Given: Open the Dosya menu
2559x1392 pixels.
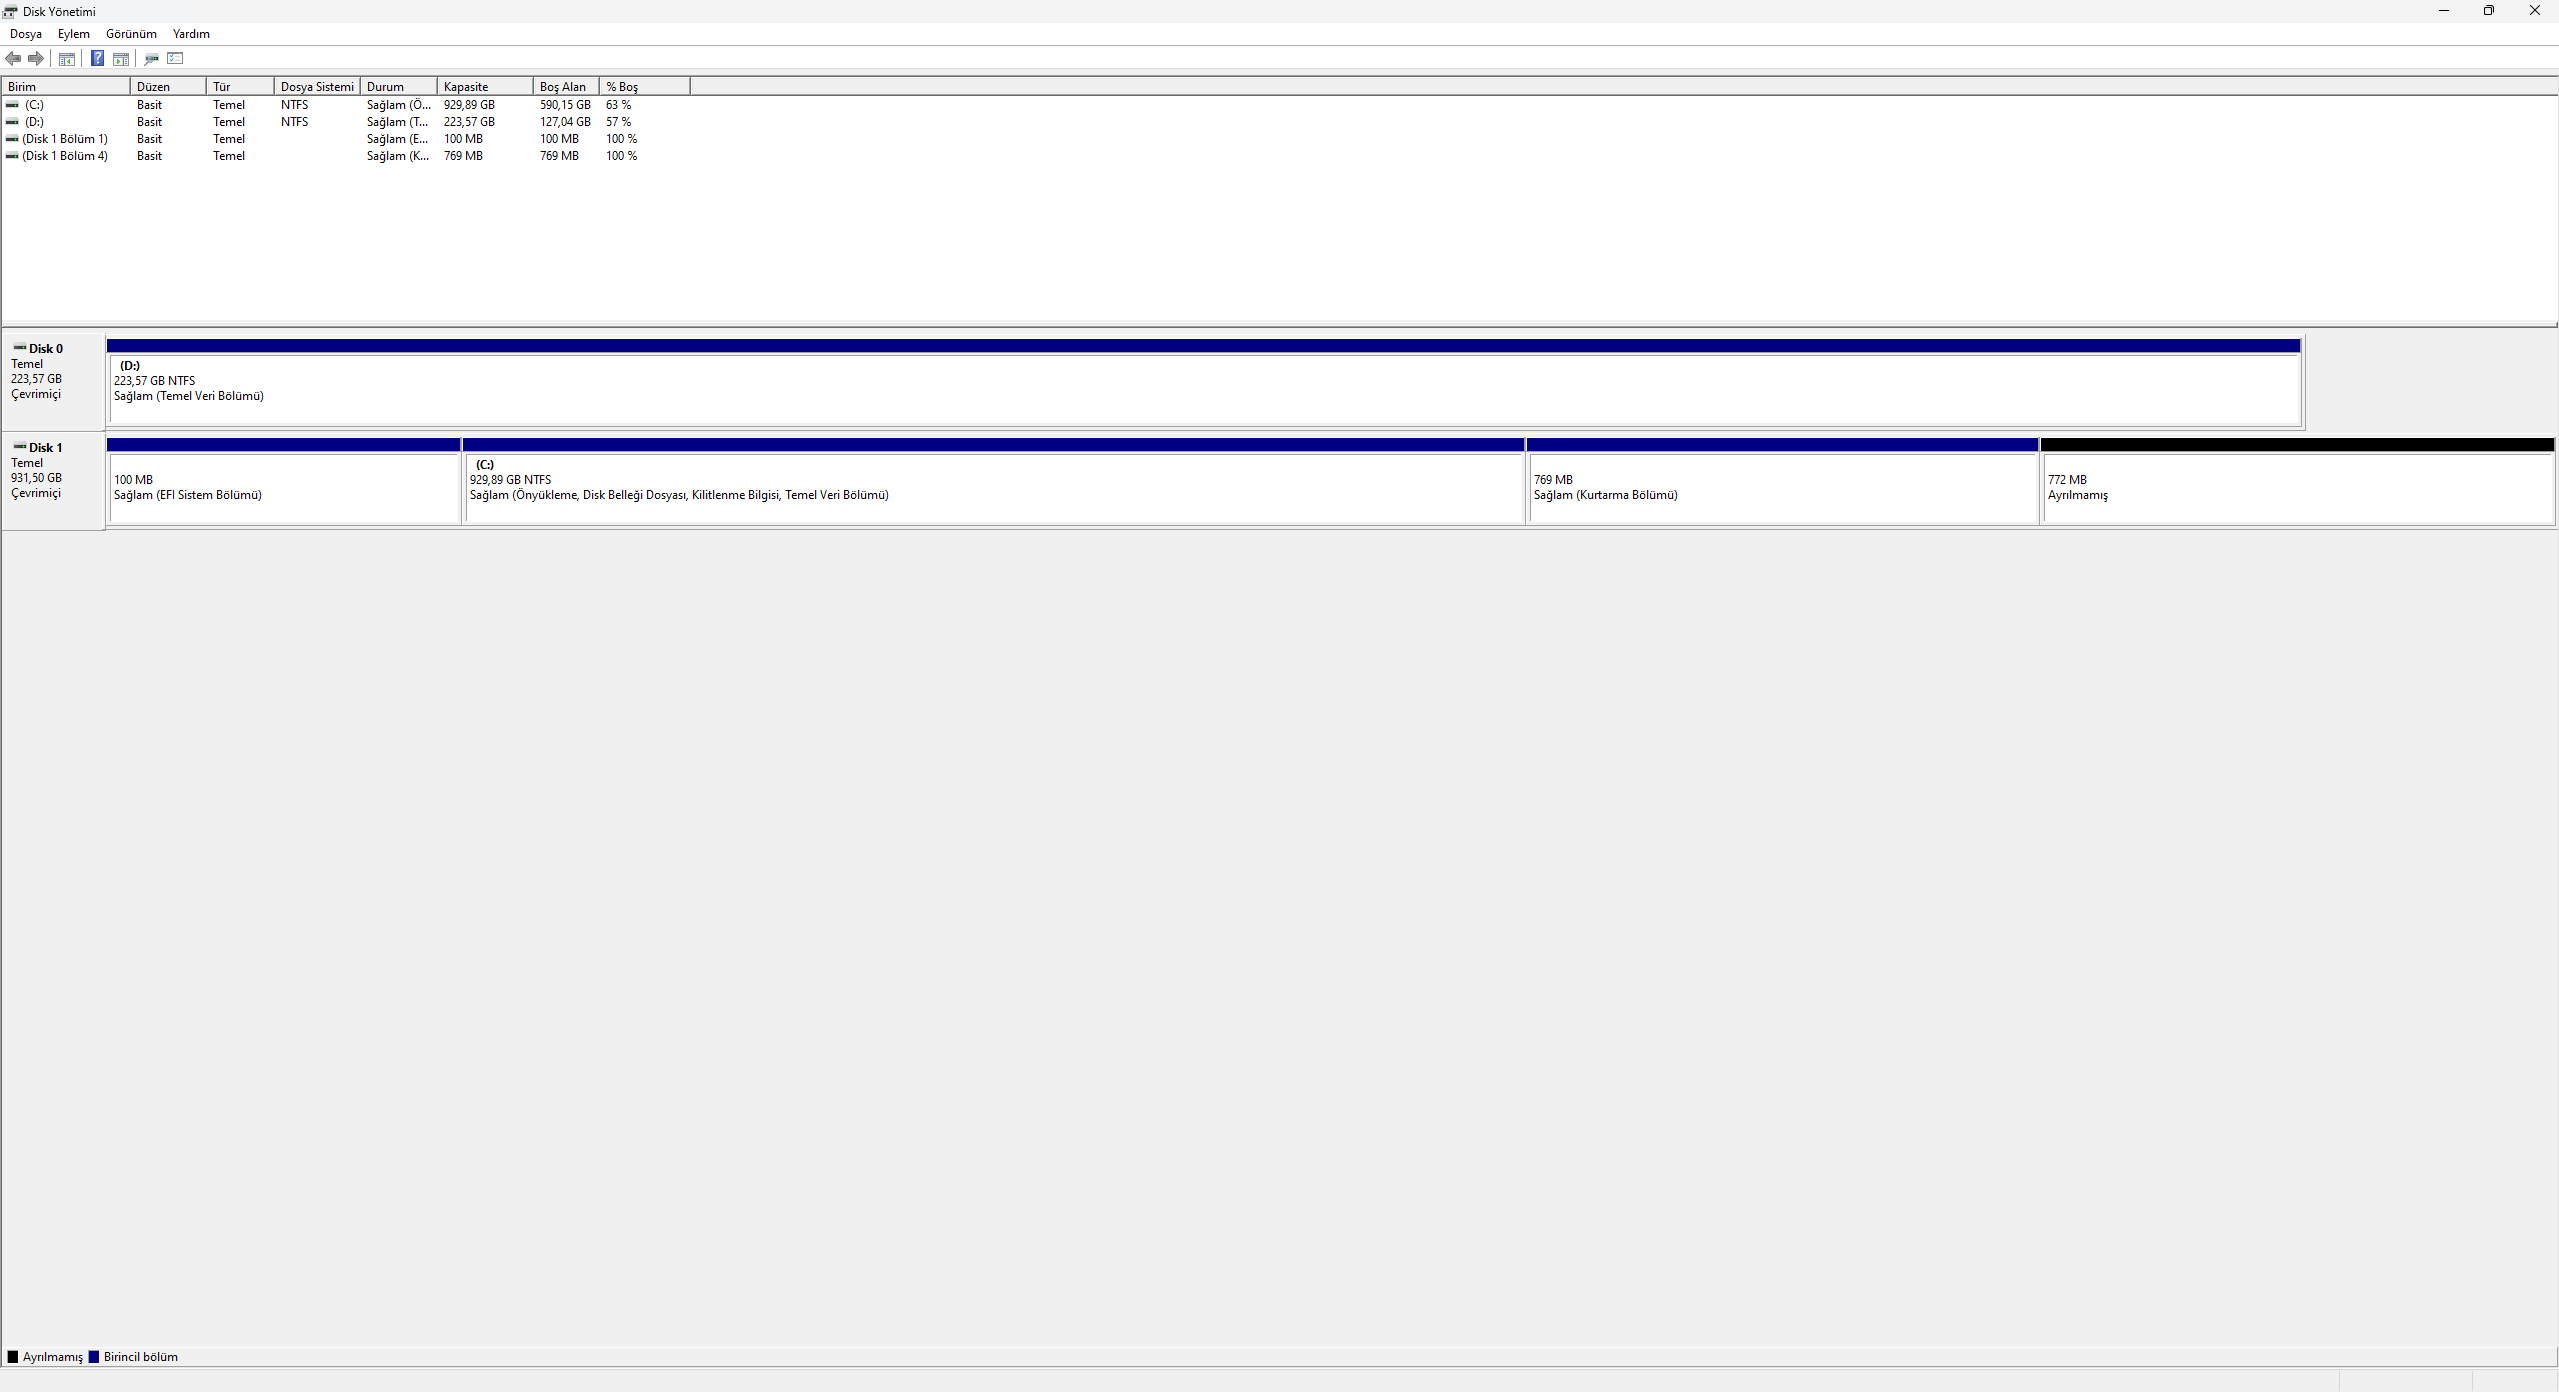Looking at the screenshot, I should [26, 34].
